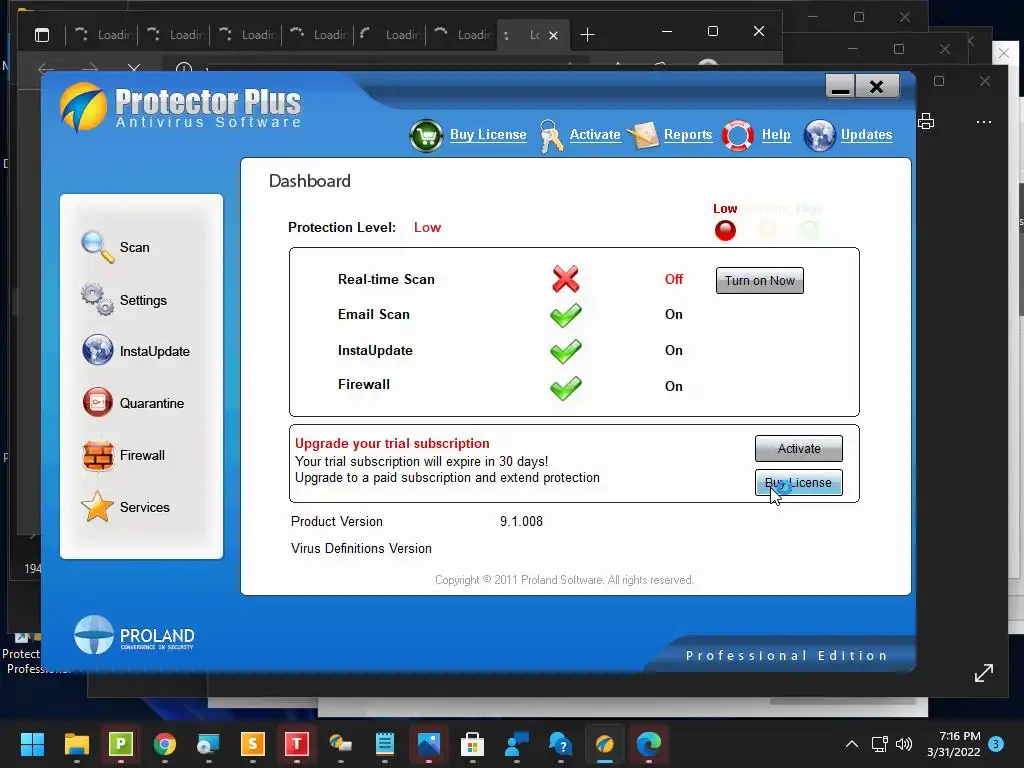
Task: Click the Protector Plus taskbar icon
Action: 605,744
